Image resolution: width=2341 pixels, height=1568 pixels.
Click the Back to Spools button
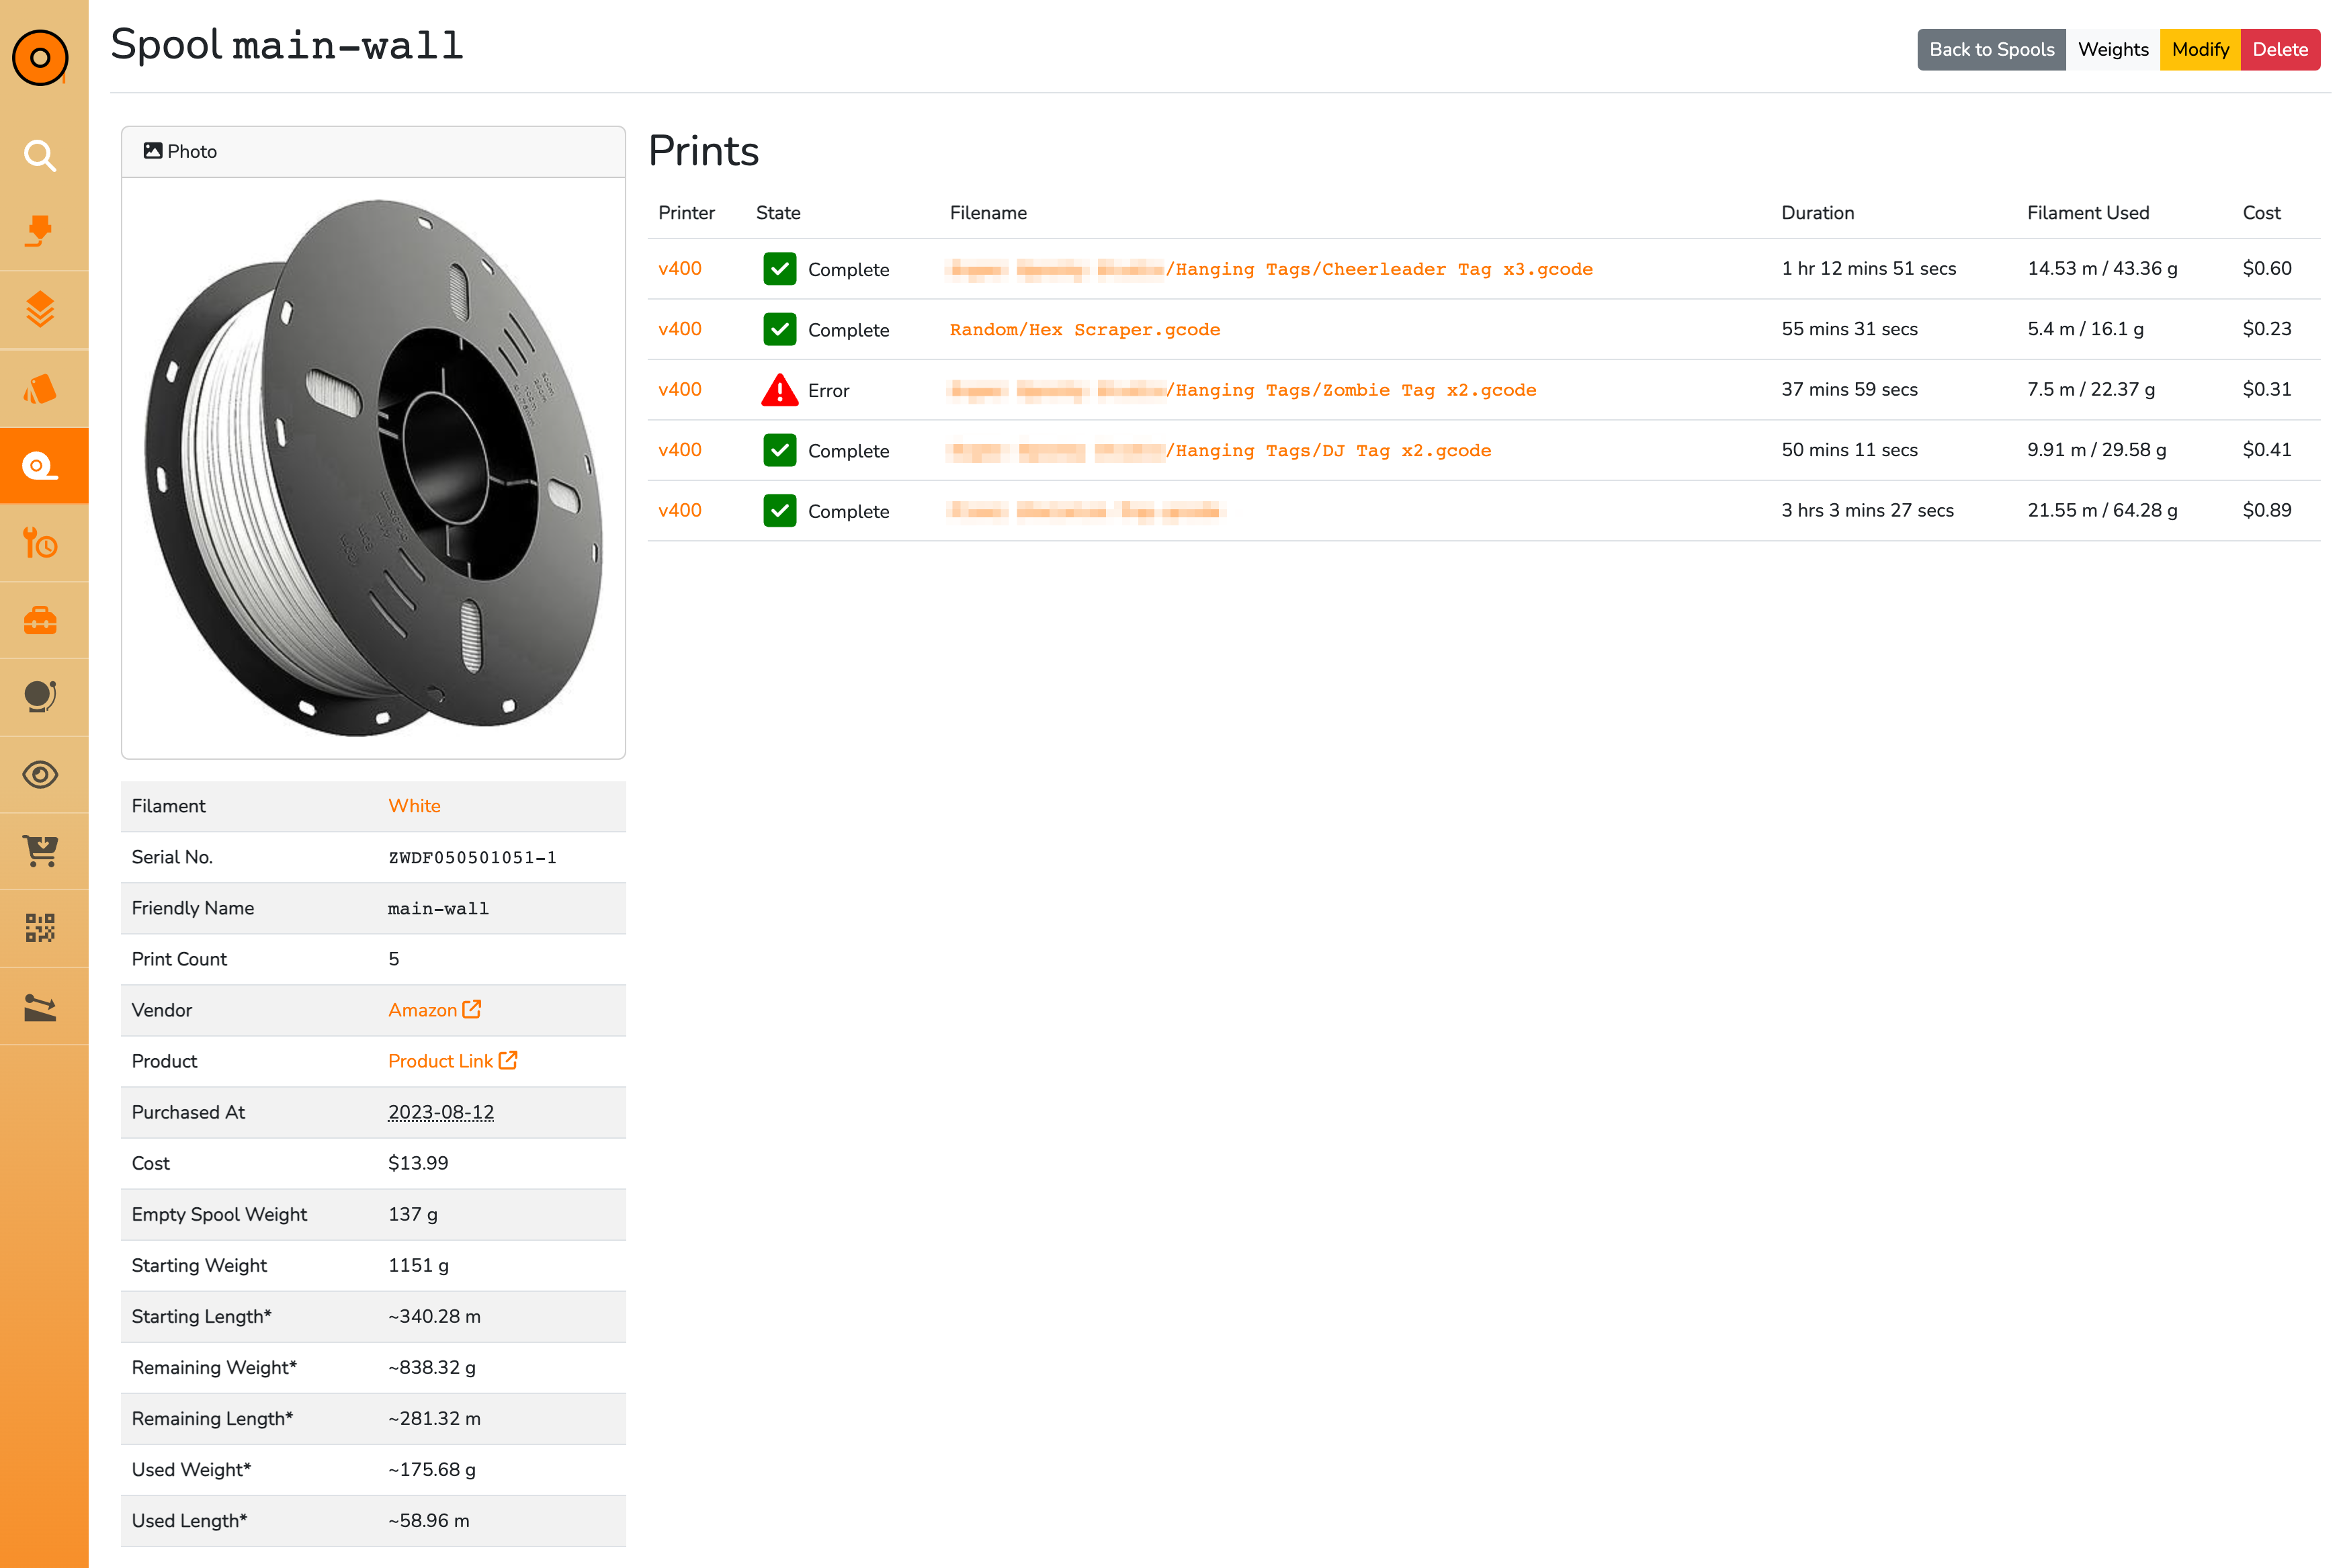click(1991, 49)
